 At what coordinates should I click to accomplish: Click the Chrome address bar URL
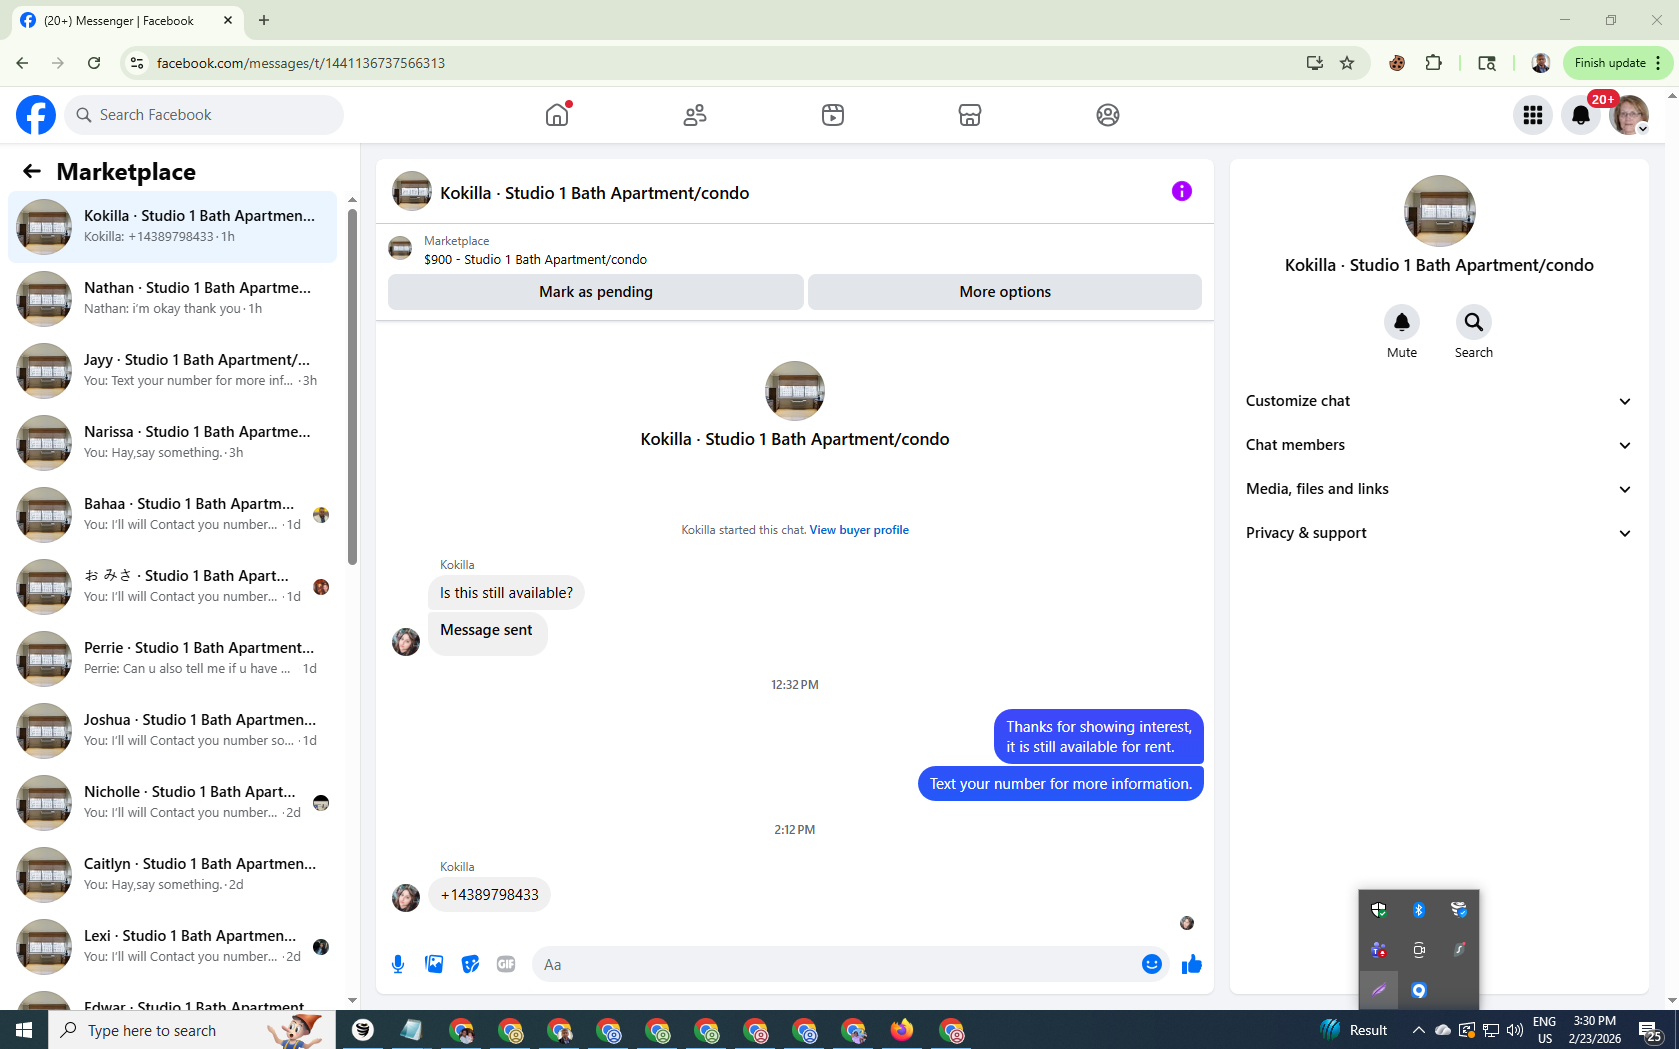pyautogui.click(x=300, y=63)
